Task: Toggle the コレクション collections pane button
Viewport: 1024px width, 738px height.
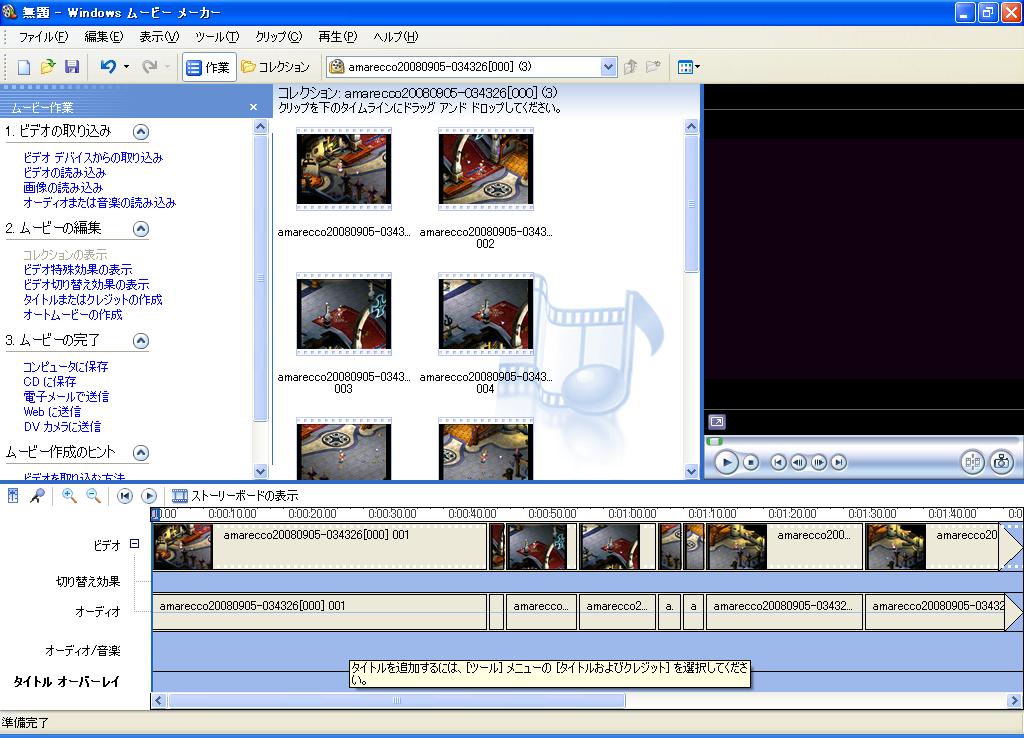Action: coord(275,67)
